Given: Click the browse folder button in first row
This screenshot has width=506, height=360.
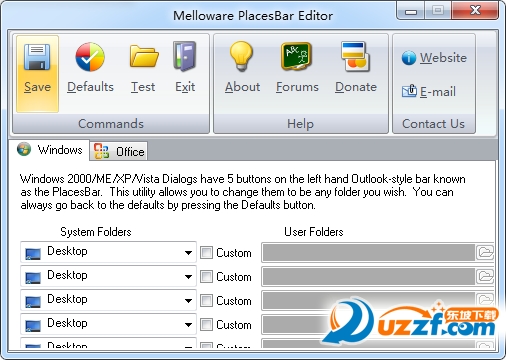Looking at the screenshot, I should [485, 252].
